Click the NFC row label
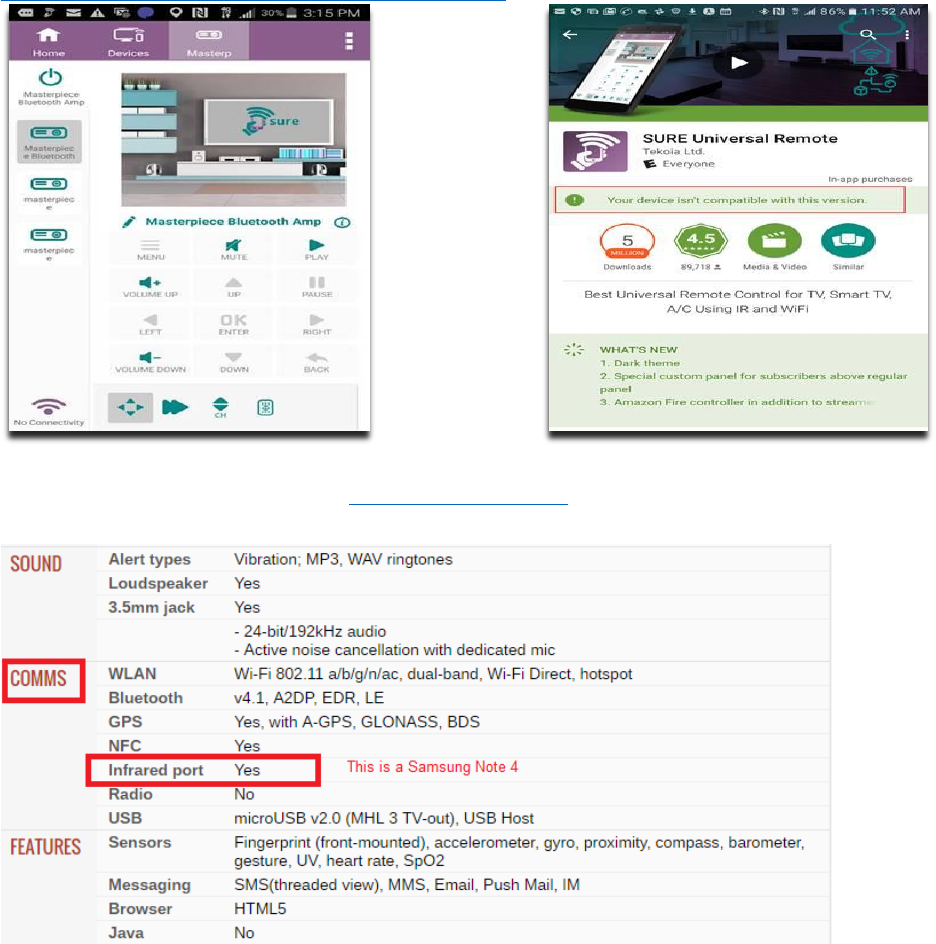This screenshot has height=944, width=936. click(x=125, y=746)
